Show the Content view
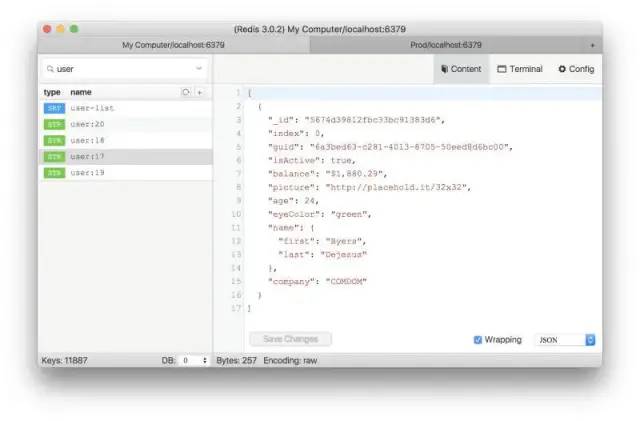 click(460, 69)
